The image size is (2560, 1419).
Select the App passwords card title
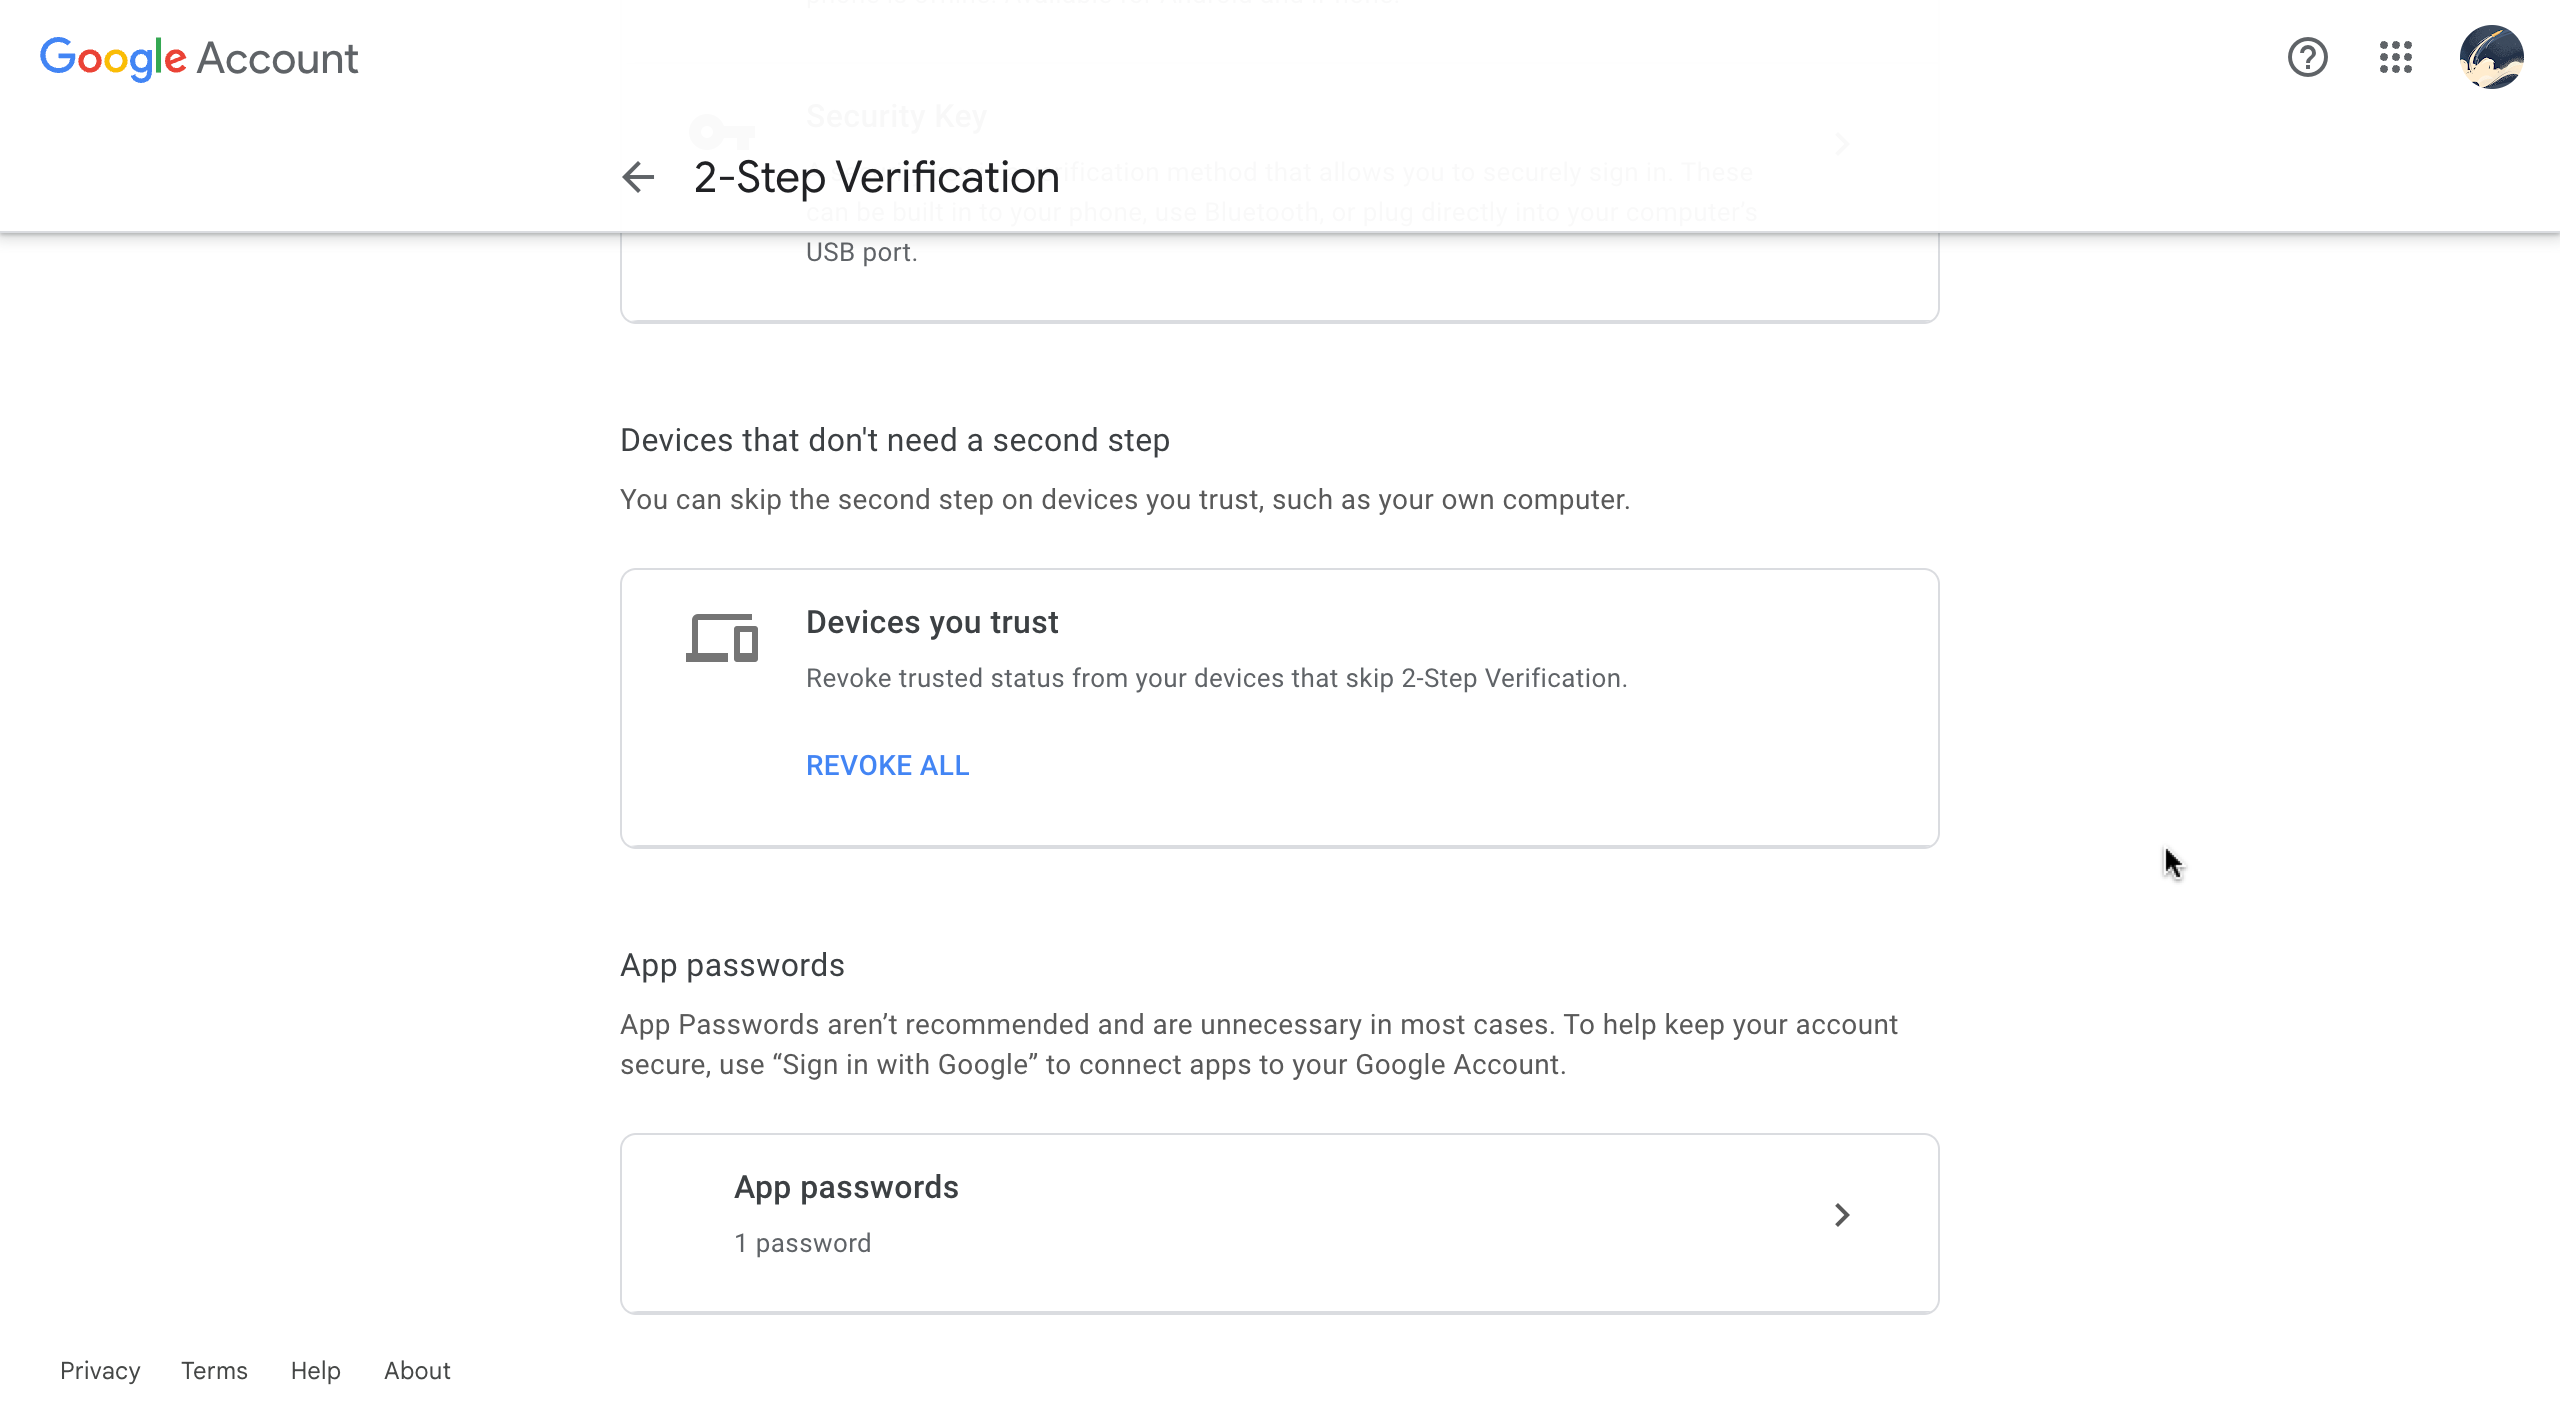click(x=846, y=1187)
